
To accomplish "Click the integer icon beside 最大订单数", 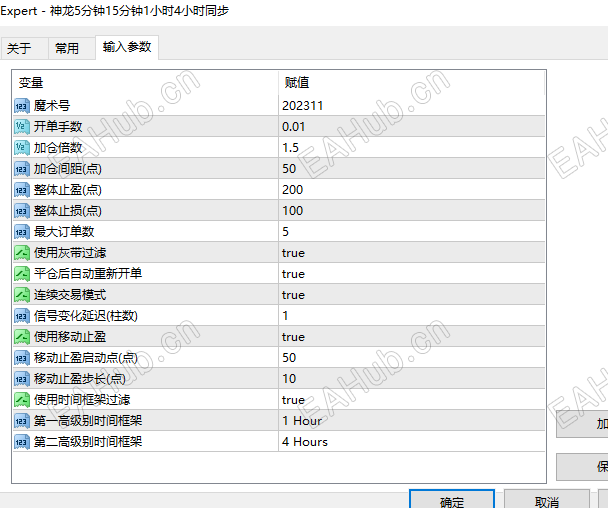I will click(22, 232).
